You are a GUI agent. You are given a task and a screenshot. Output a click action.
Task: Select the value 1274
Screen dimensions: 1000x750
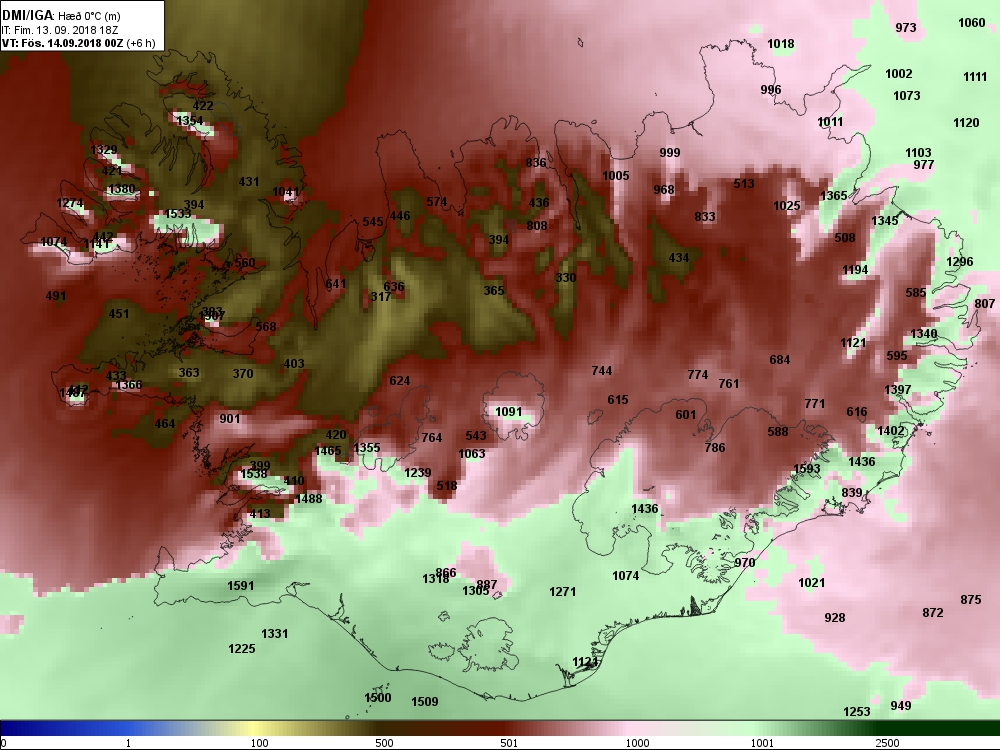[x=70, y=203]
